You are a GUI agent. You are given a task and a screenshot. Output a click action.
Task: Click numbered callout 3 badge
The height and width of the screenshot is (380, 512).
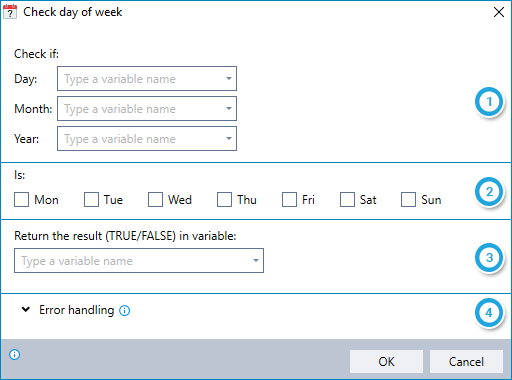pyautogui.click(x=489, y=257)
